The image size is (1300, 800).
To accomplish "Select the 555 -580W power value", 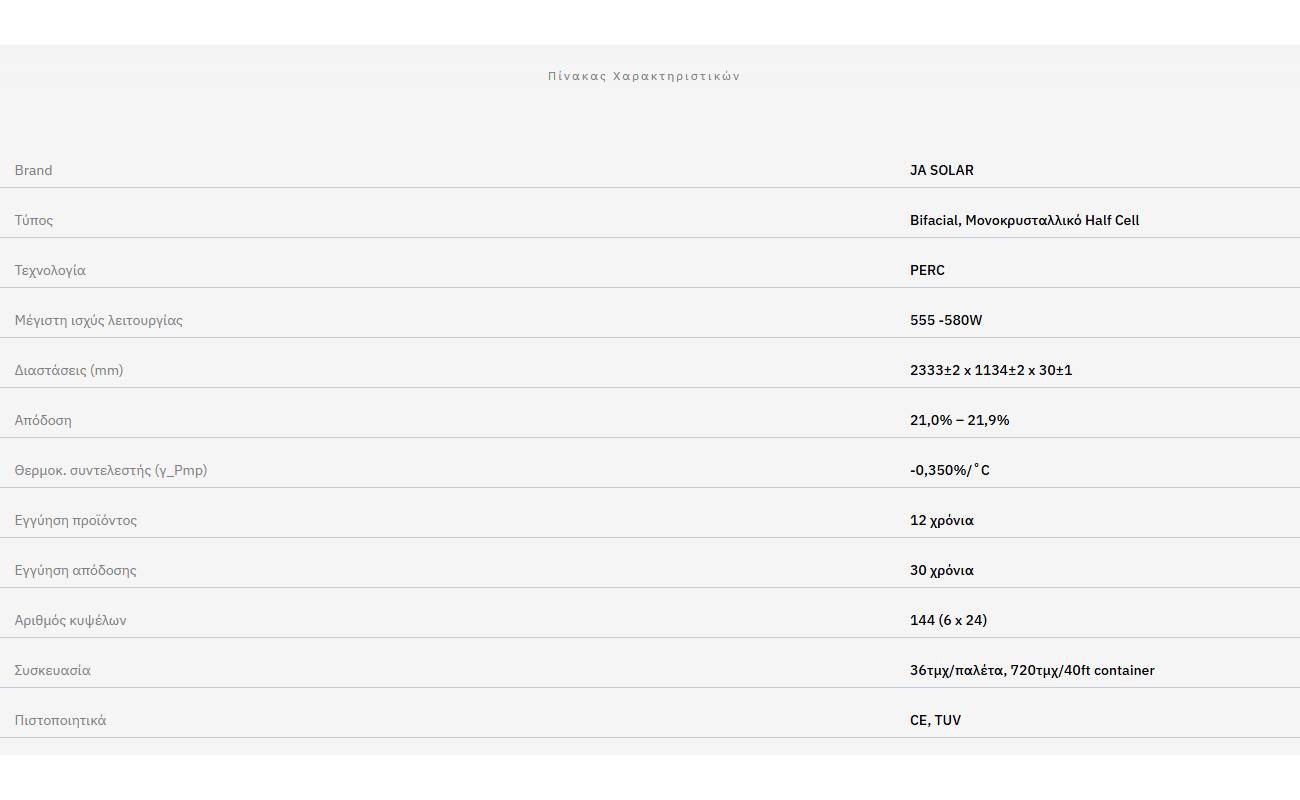I will 946,320.
